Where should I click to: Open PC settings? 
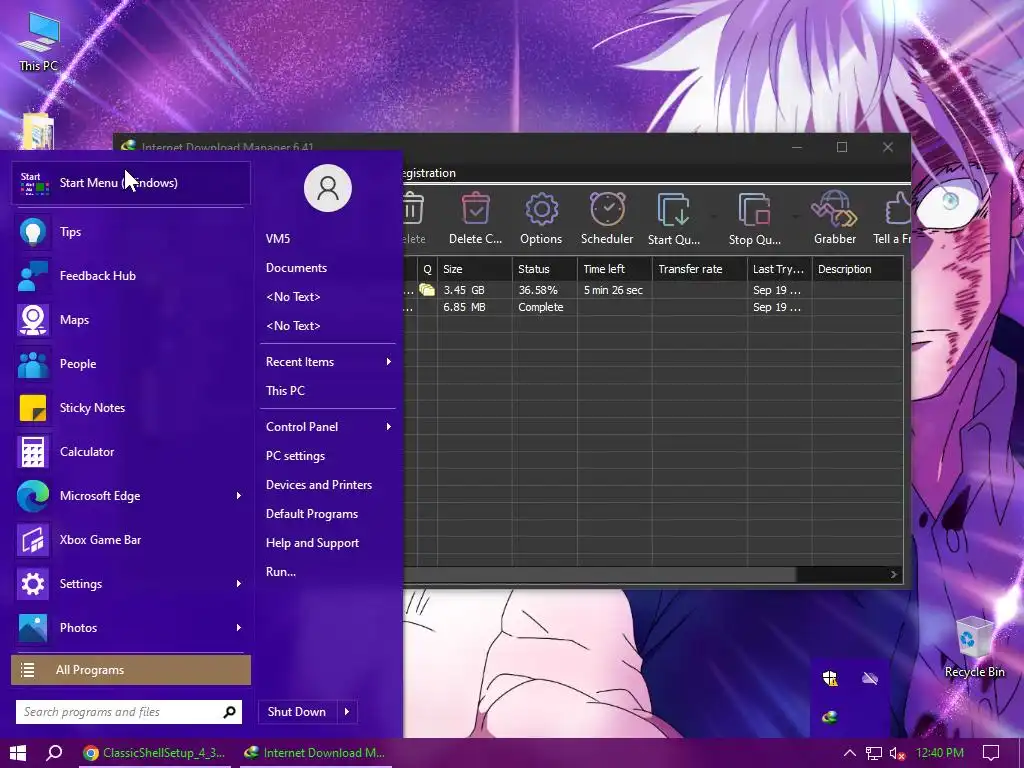coord(328,456)
